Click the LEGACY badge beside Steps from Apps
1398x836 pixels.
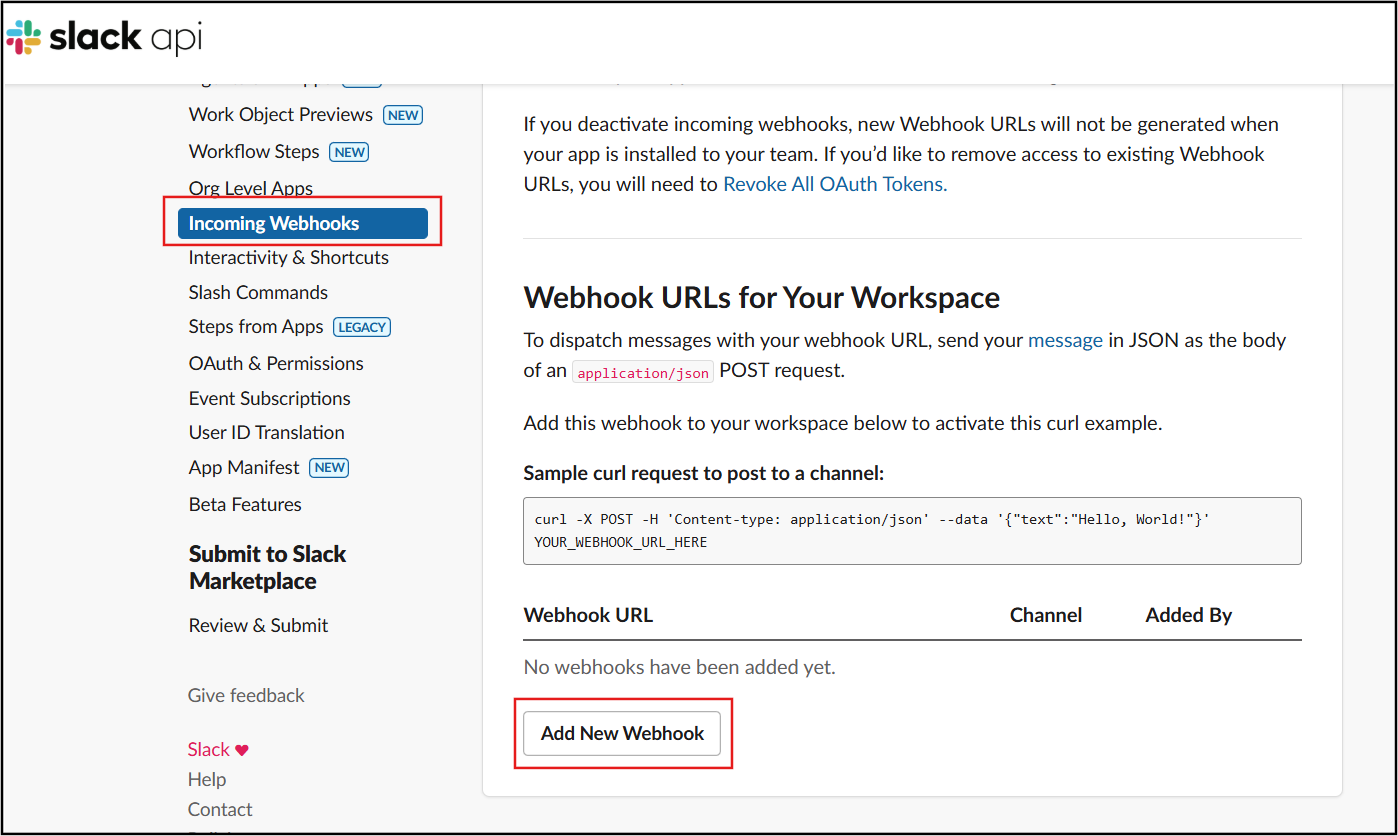click(x=362, y=327)
